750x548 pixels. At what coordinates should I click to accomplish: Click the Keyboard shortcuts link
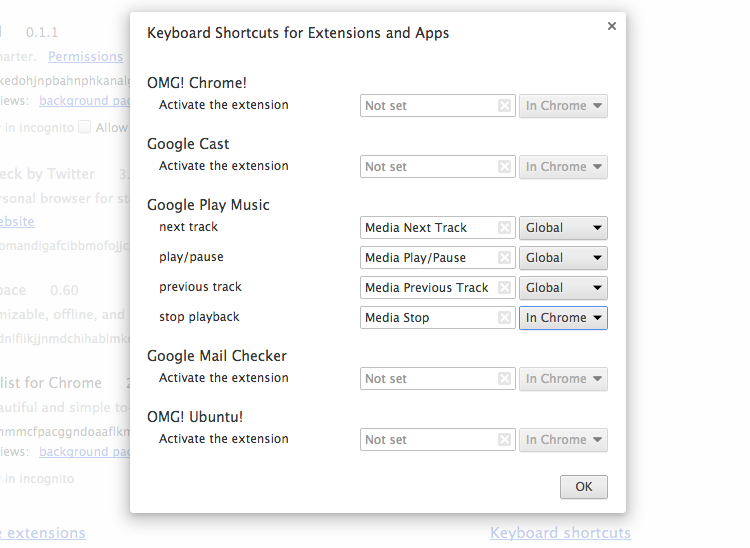[x=560, y=533]
